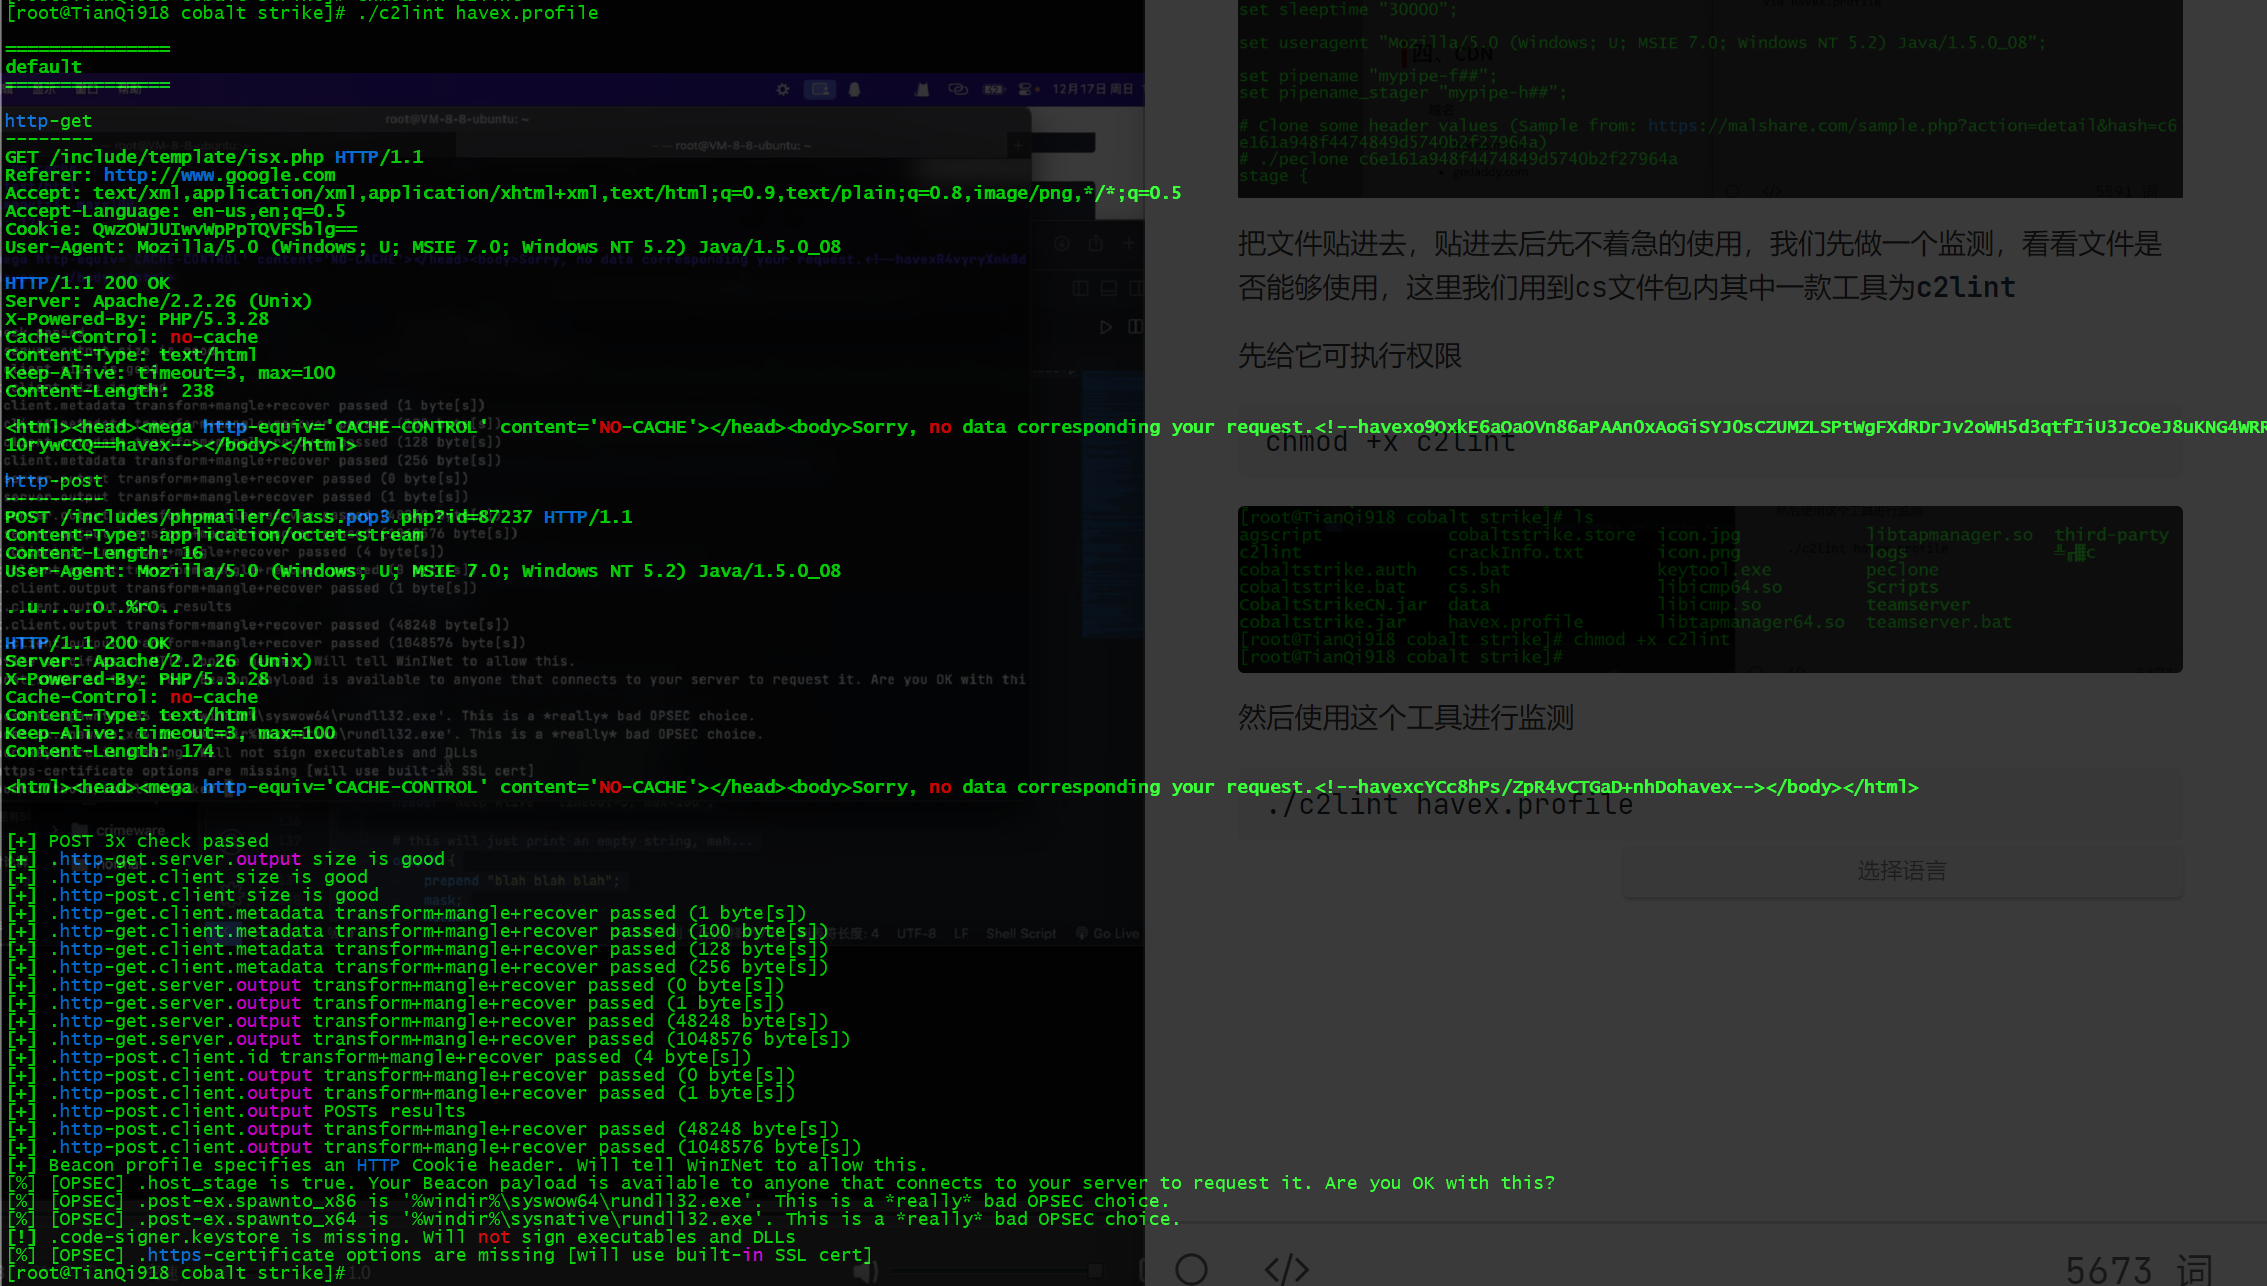Click the faded QQ penguin icon in the menu bar
2267x1286 pixels.
[x=854, y=89]
